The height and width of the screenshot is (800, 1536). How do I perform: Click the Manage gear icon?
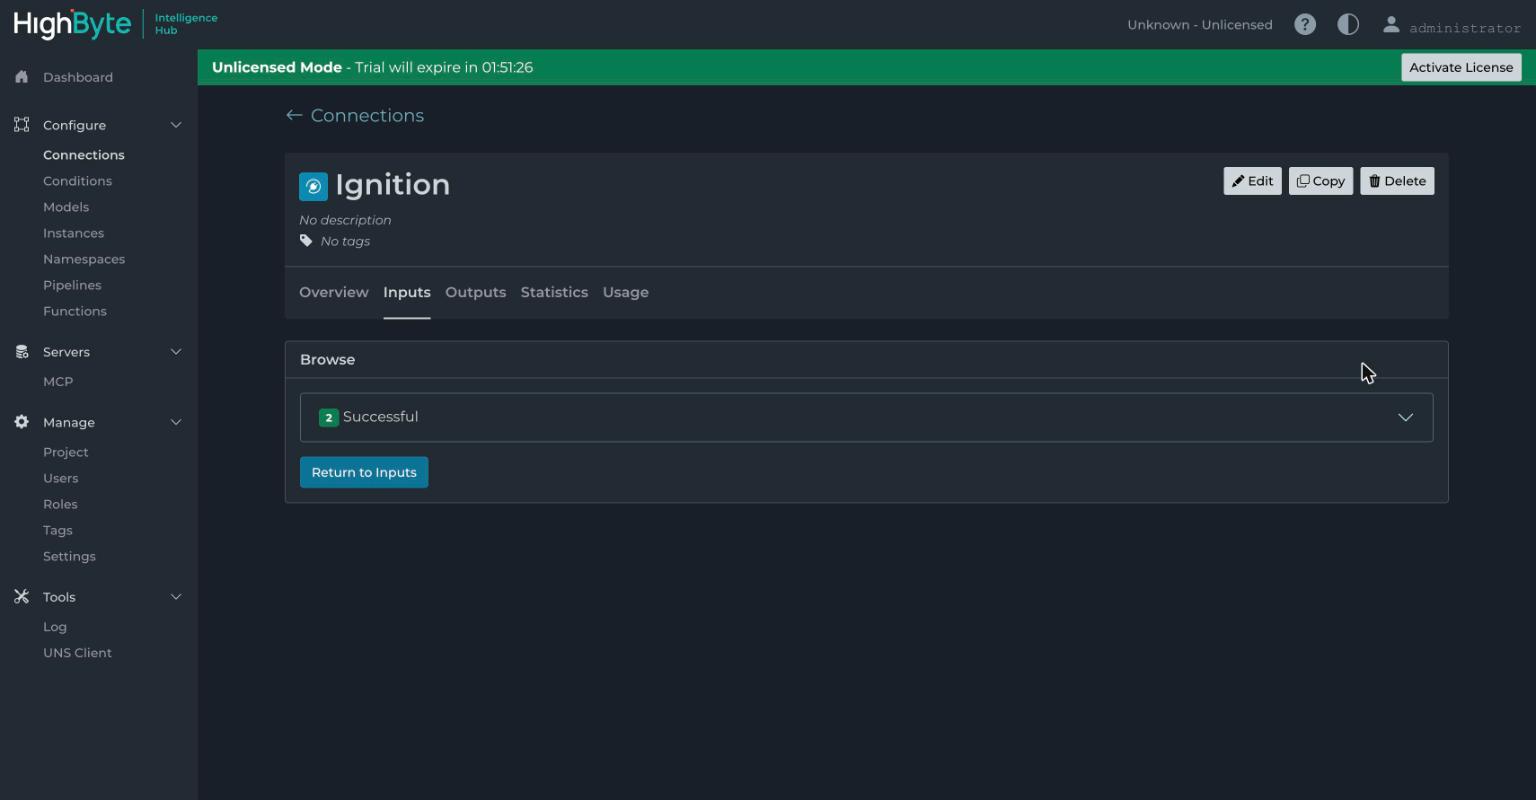22,422
